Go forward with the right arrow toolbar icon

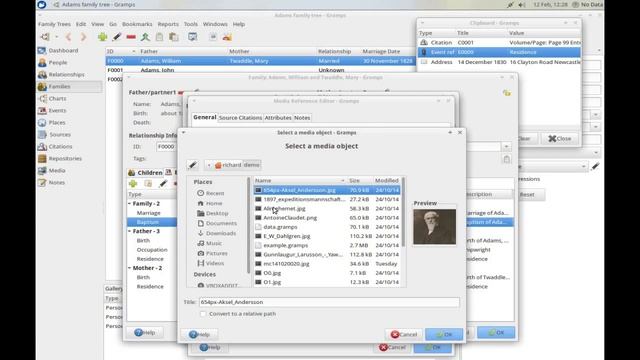click(83, 37)
